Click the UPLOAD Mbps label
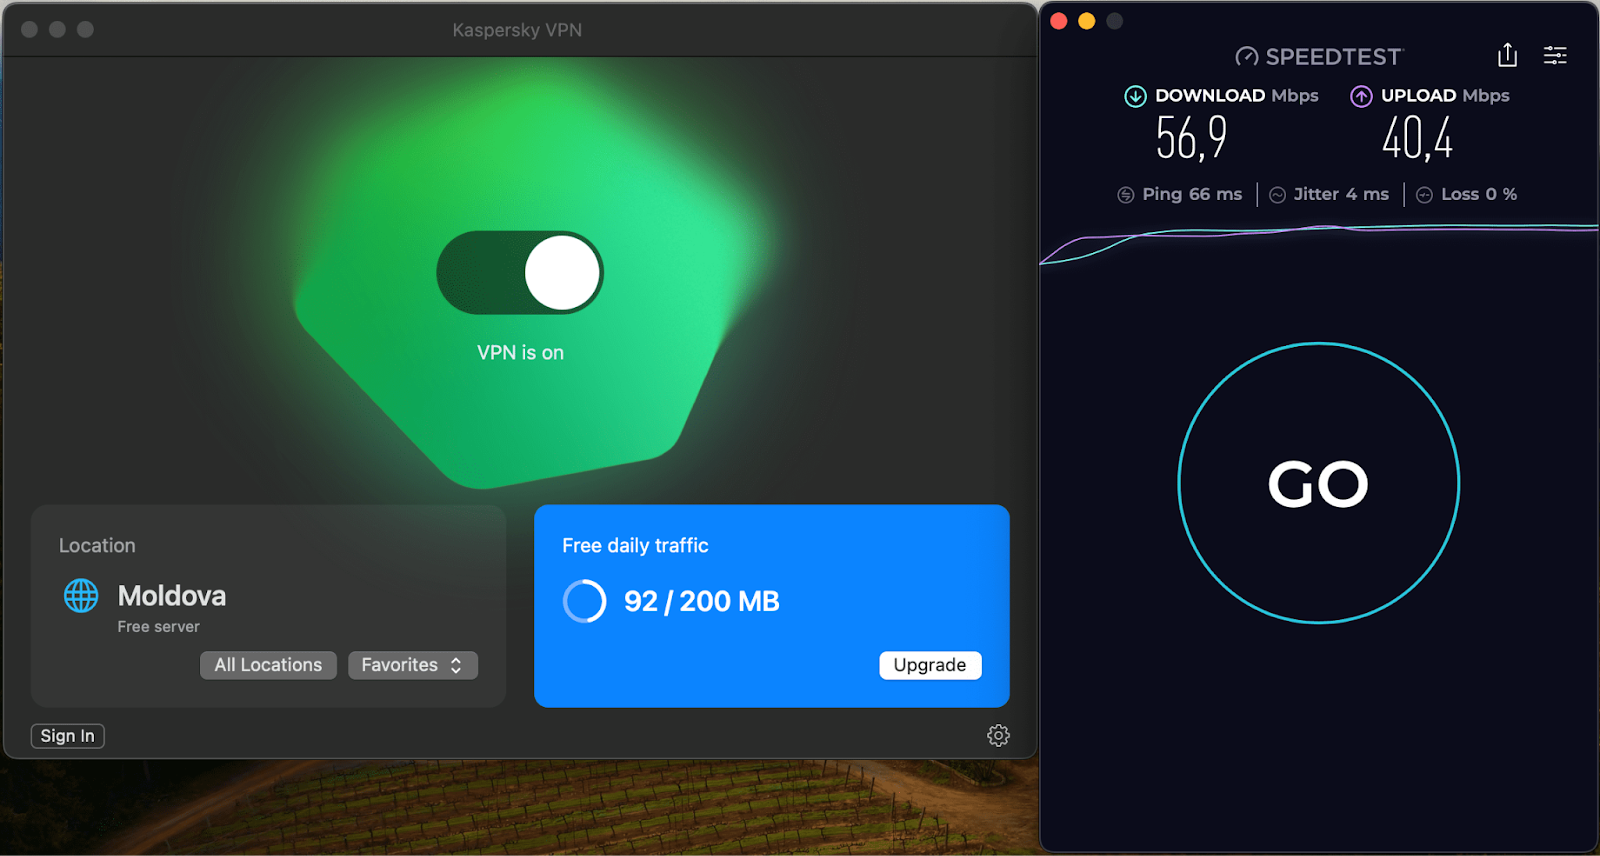 (x=1445, y=96)
